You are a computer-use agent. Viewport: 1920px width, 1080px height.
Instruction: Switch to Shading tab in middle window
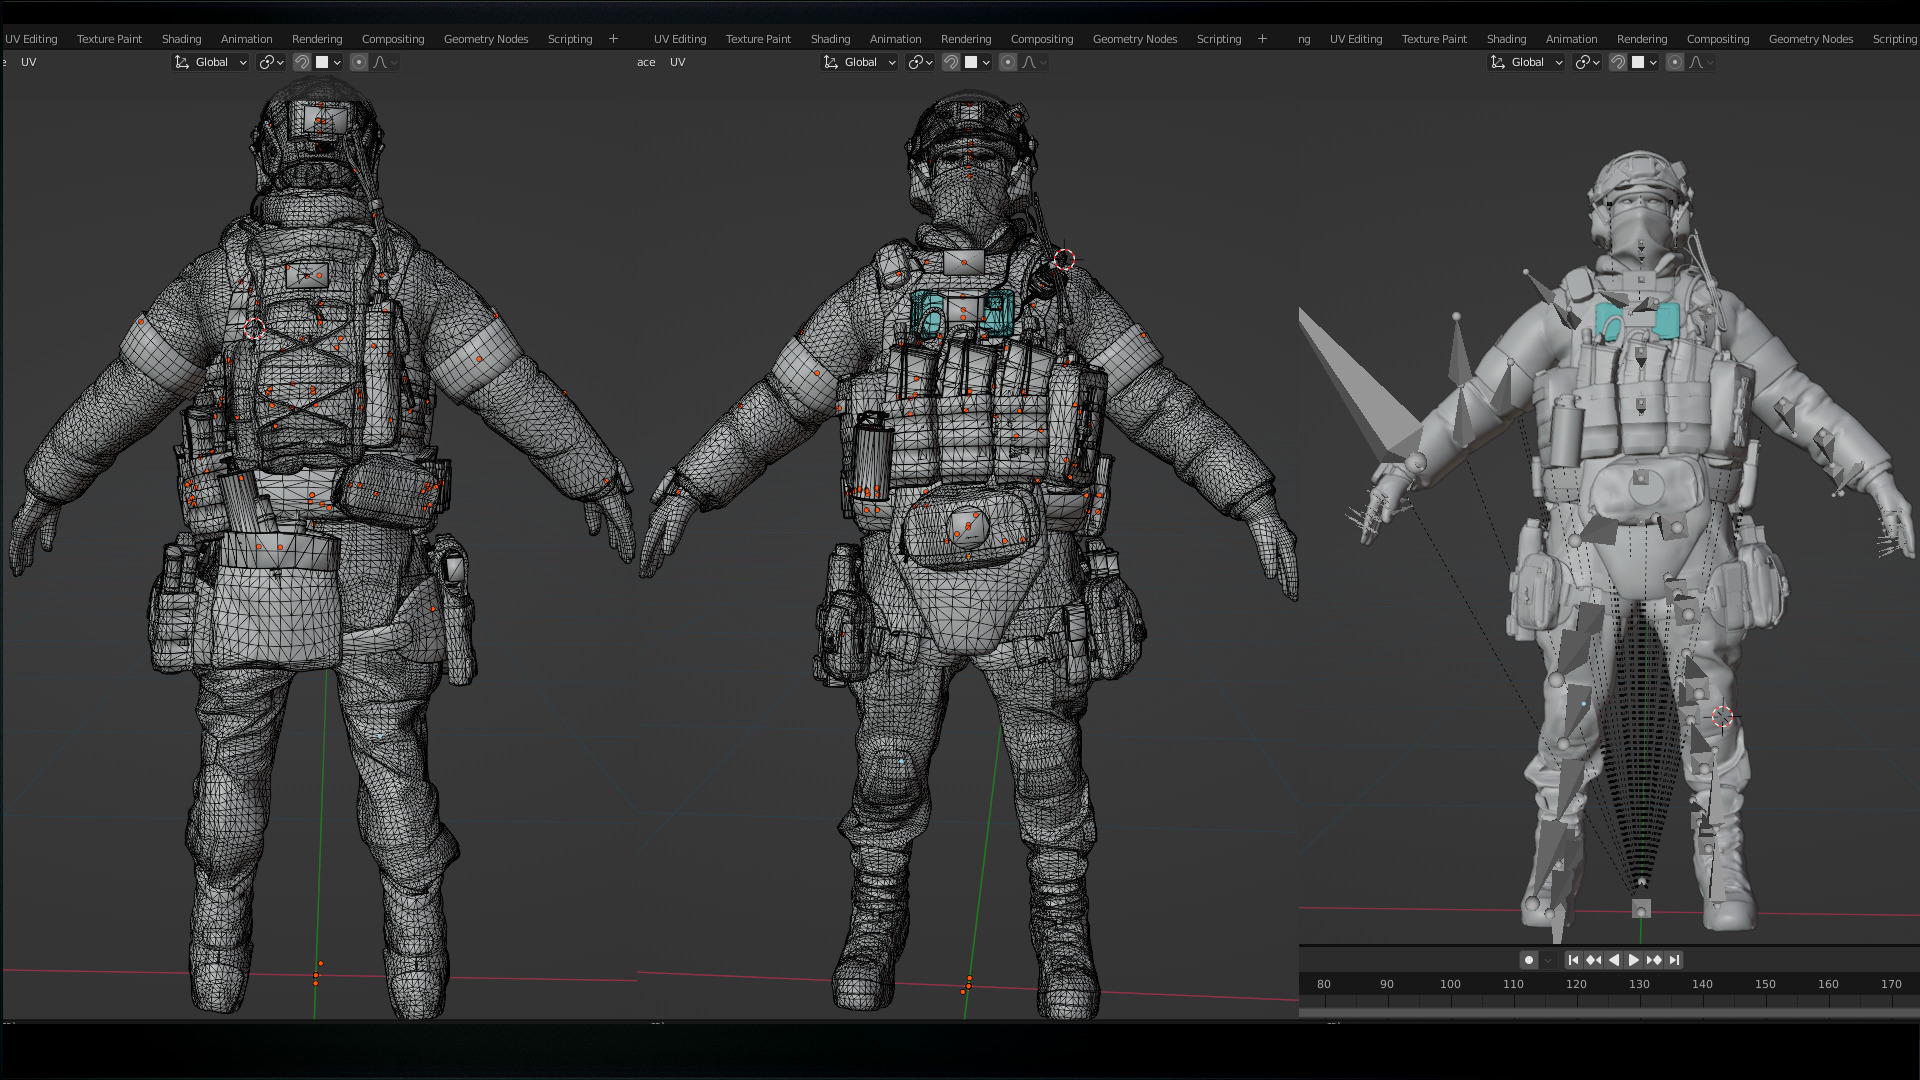(830, 39)
